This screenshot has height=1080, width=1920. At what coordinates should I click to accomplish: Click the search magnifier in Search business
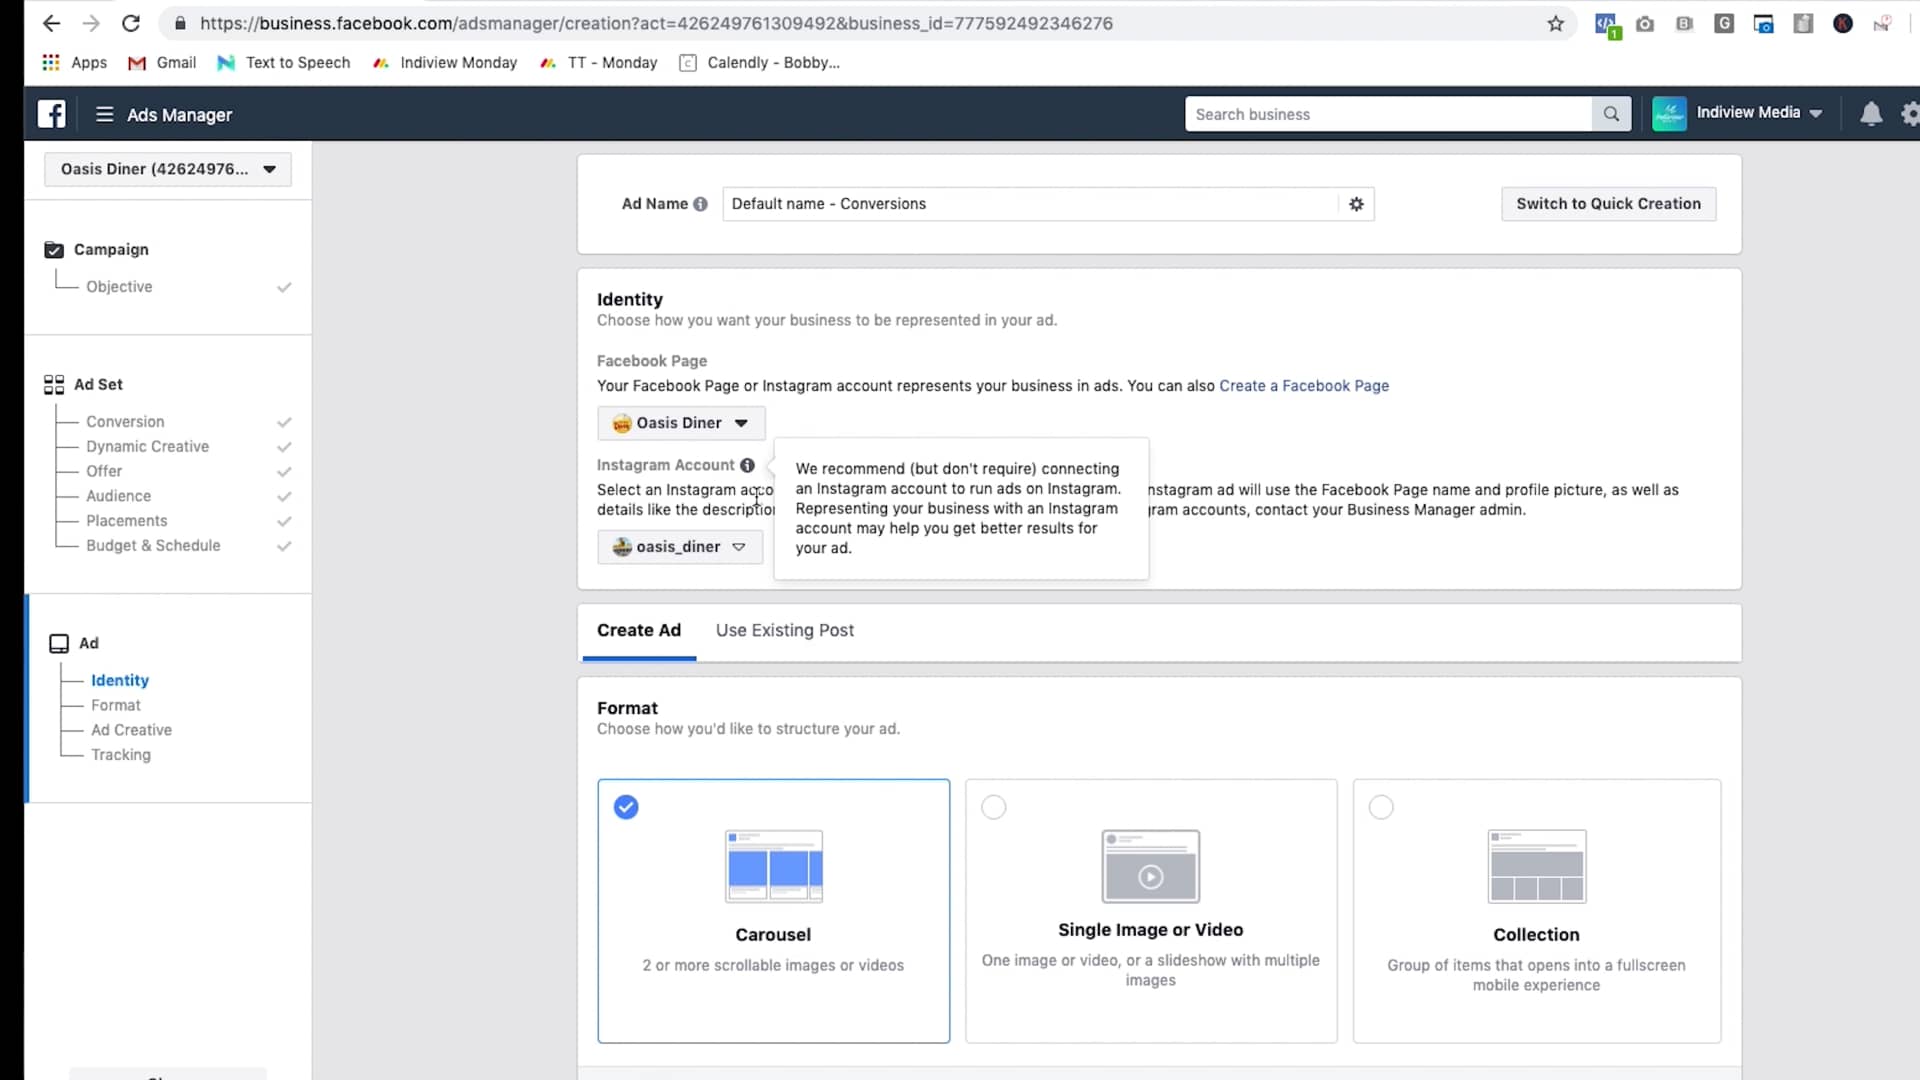pyautogui.click(x=1610, y=114)
